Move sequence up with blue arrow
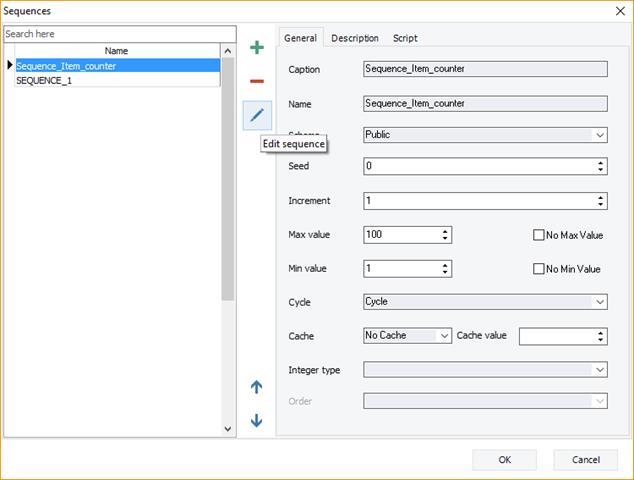 pos(256,387)
